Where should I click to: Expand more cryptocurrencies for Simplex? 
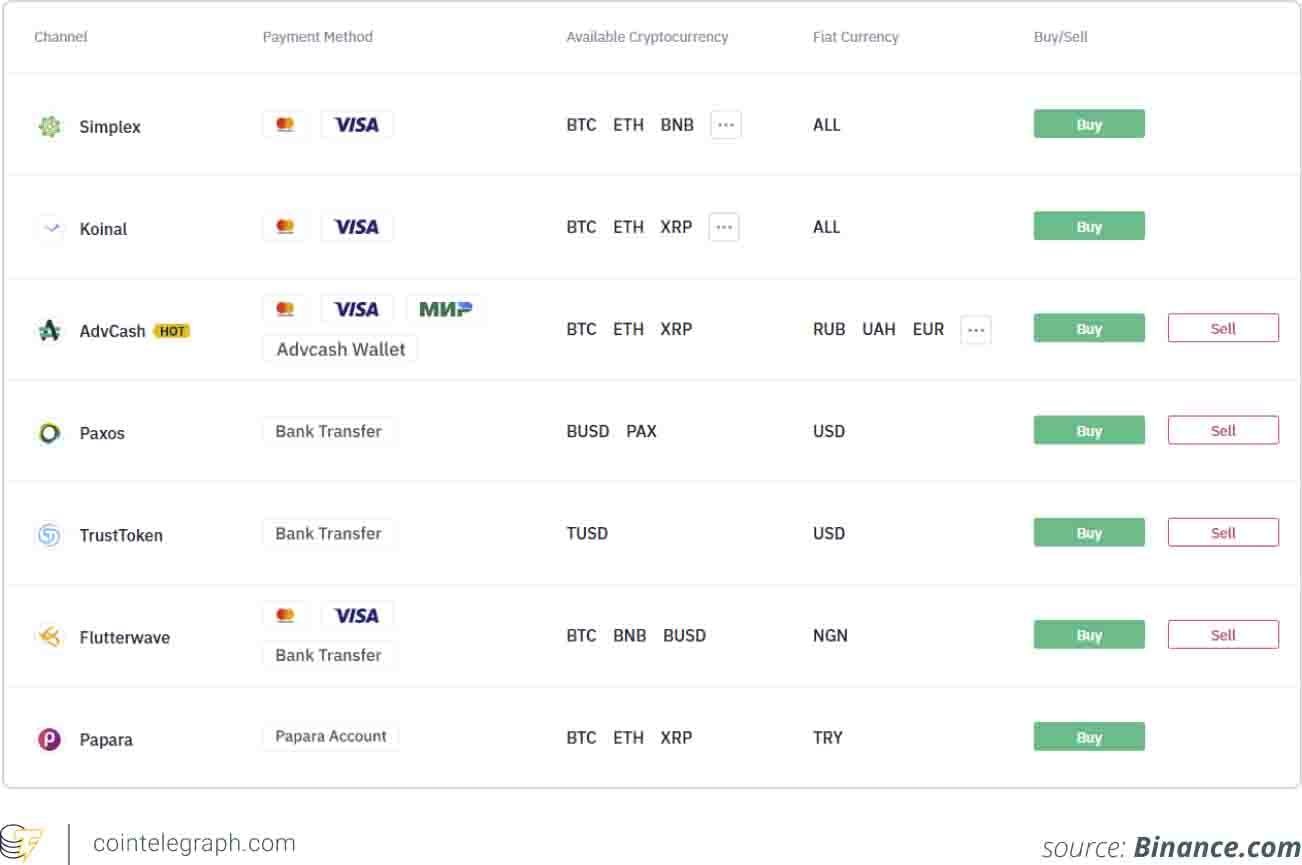pos(726,125)
